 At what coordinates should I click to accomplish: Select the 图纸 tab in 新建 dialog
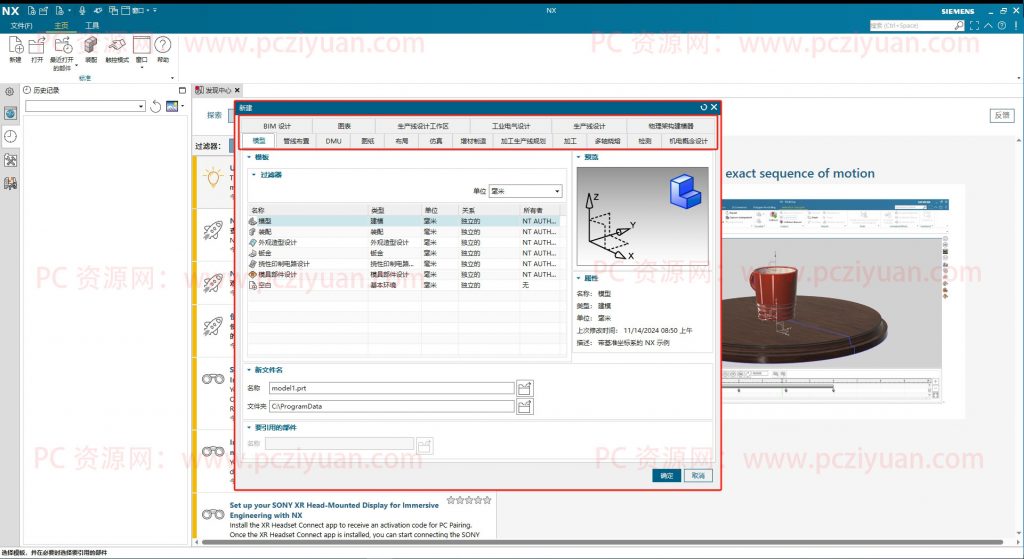[x=368, y=141]
